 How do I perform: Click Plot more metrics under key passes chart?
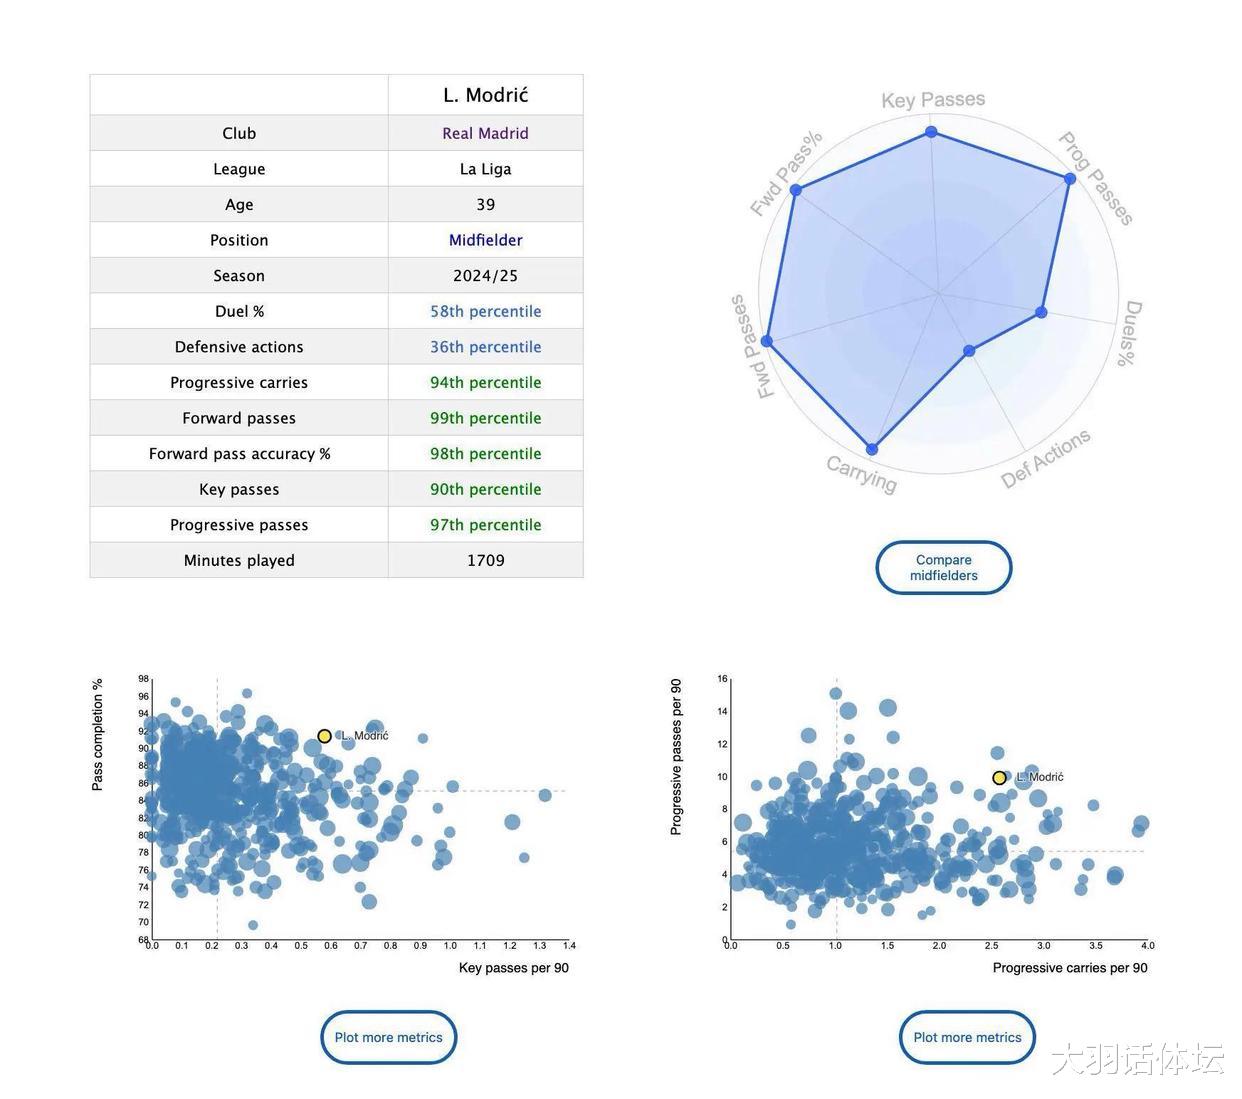coord(388,1037)
